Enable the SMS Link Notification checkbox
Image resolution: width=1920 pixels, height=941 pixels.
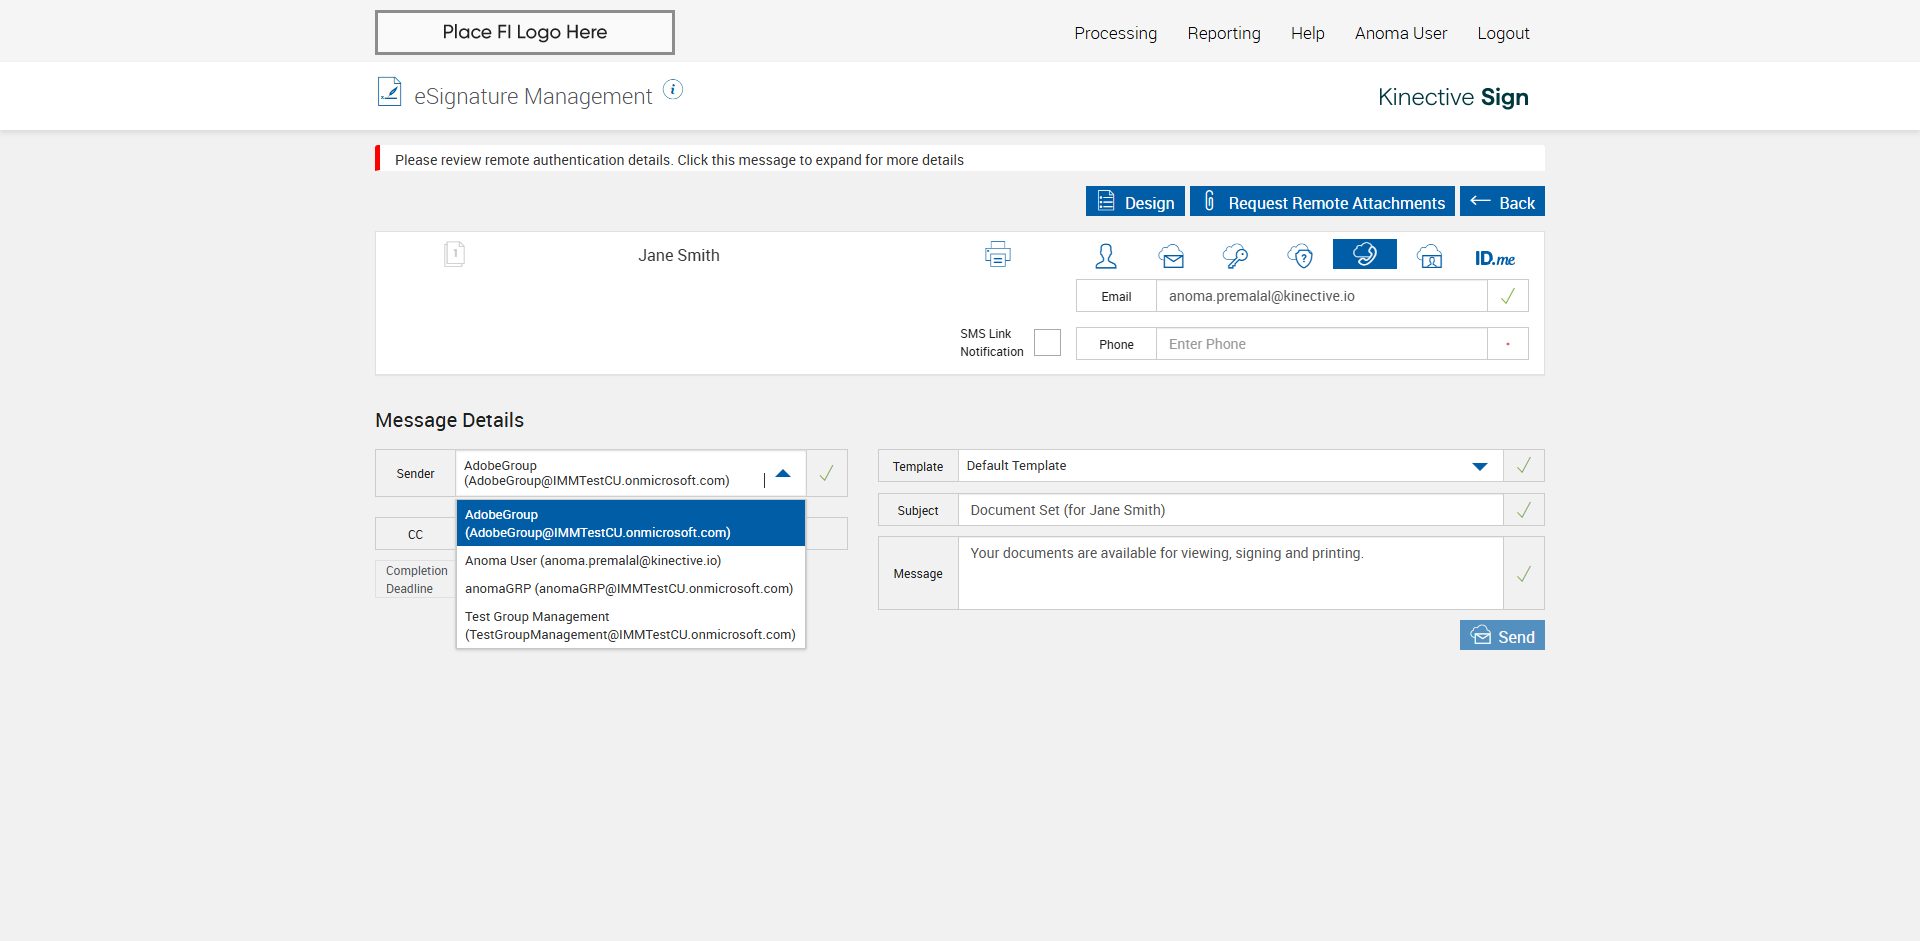1047,342
